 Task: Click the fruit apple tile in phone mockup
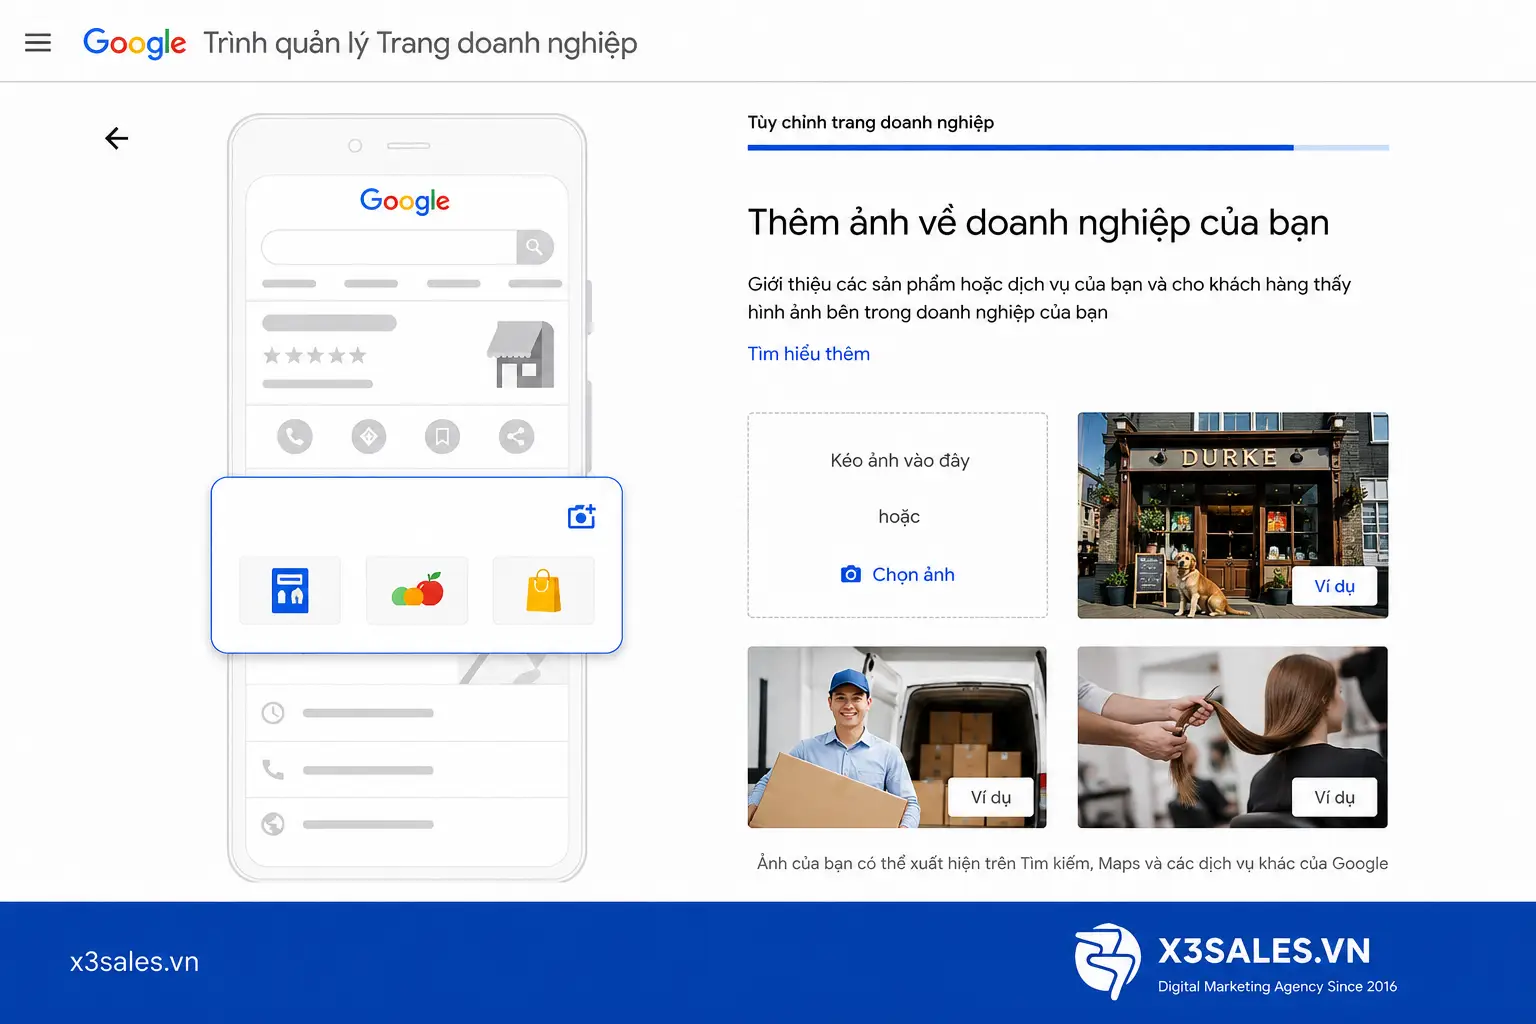(417, 590)
